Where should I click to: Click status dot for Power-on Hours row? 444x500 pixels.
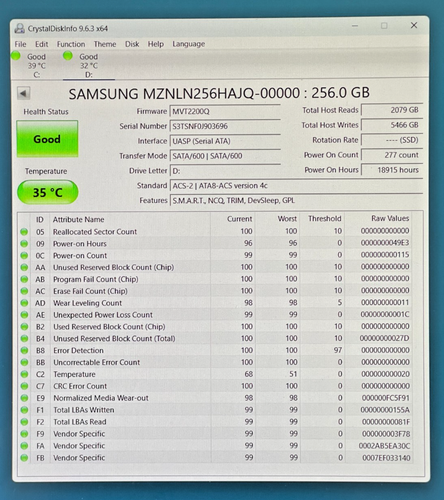coord(24,244)
